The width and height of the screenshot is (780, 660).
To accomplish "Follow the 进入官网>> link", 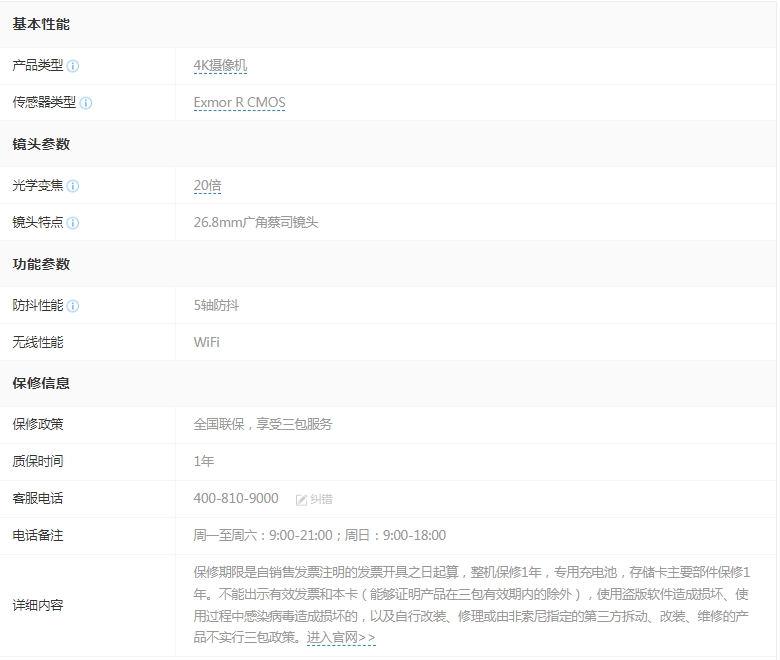I will pyautogui.click(x=341, y=637).
